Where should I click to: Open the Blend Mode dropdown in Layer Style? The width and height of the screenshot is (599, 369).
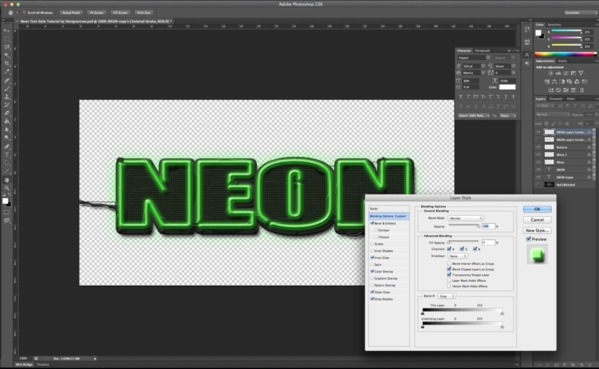tap(466, 218)
